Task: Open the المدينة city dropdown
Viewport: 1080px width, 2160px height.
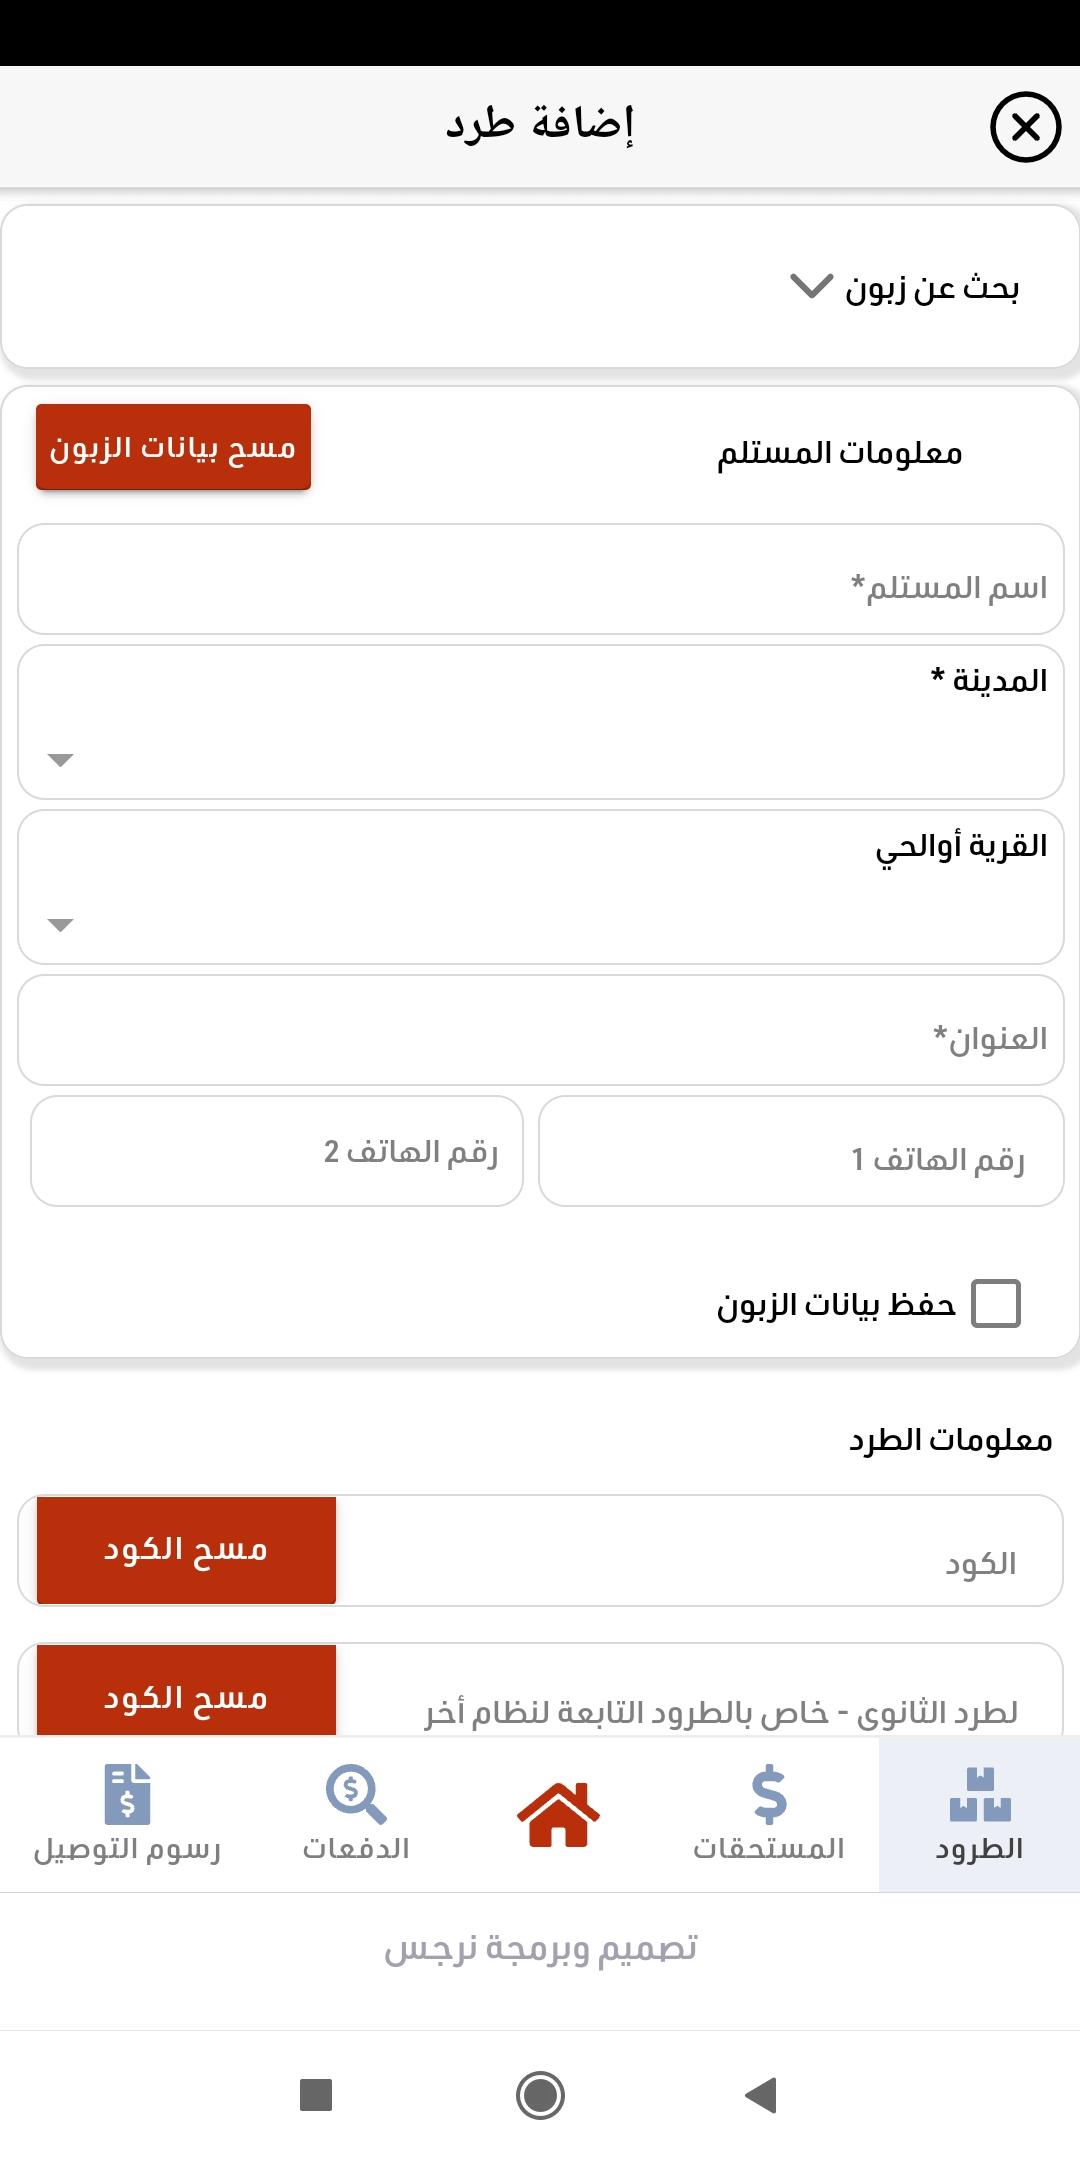Action: (540, 722)
